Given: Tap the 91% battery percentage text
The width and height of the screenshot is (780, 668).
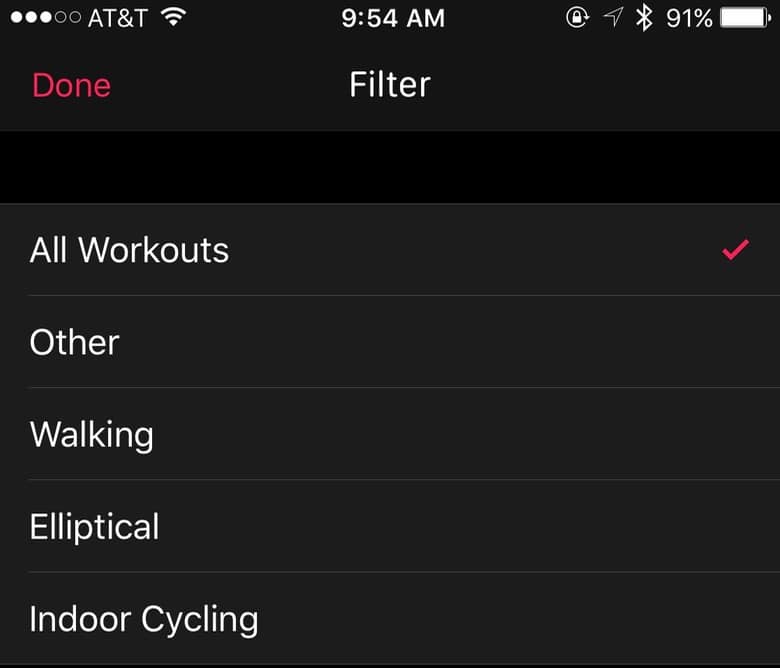Looking at the screenshot, I should point(689,17).
